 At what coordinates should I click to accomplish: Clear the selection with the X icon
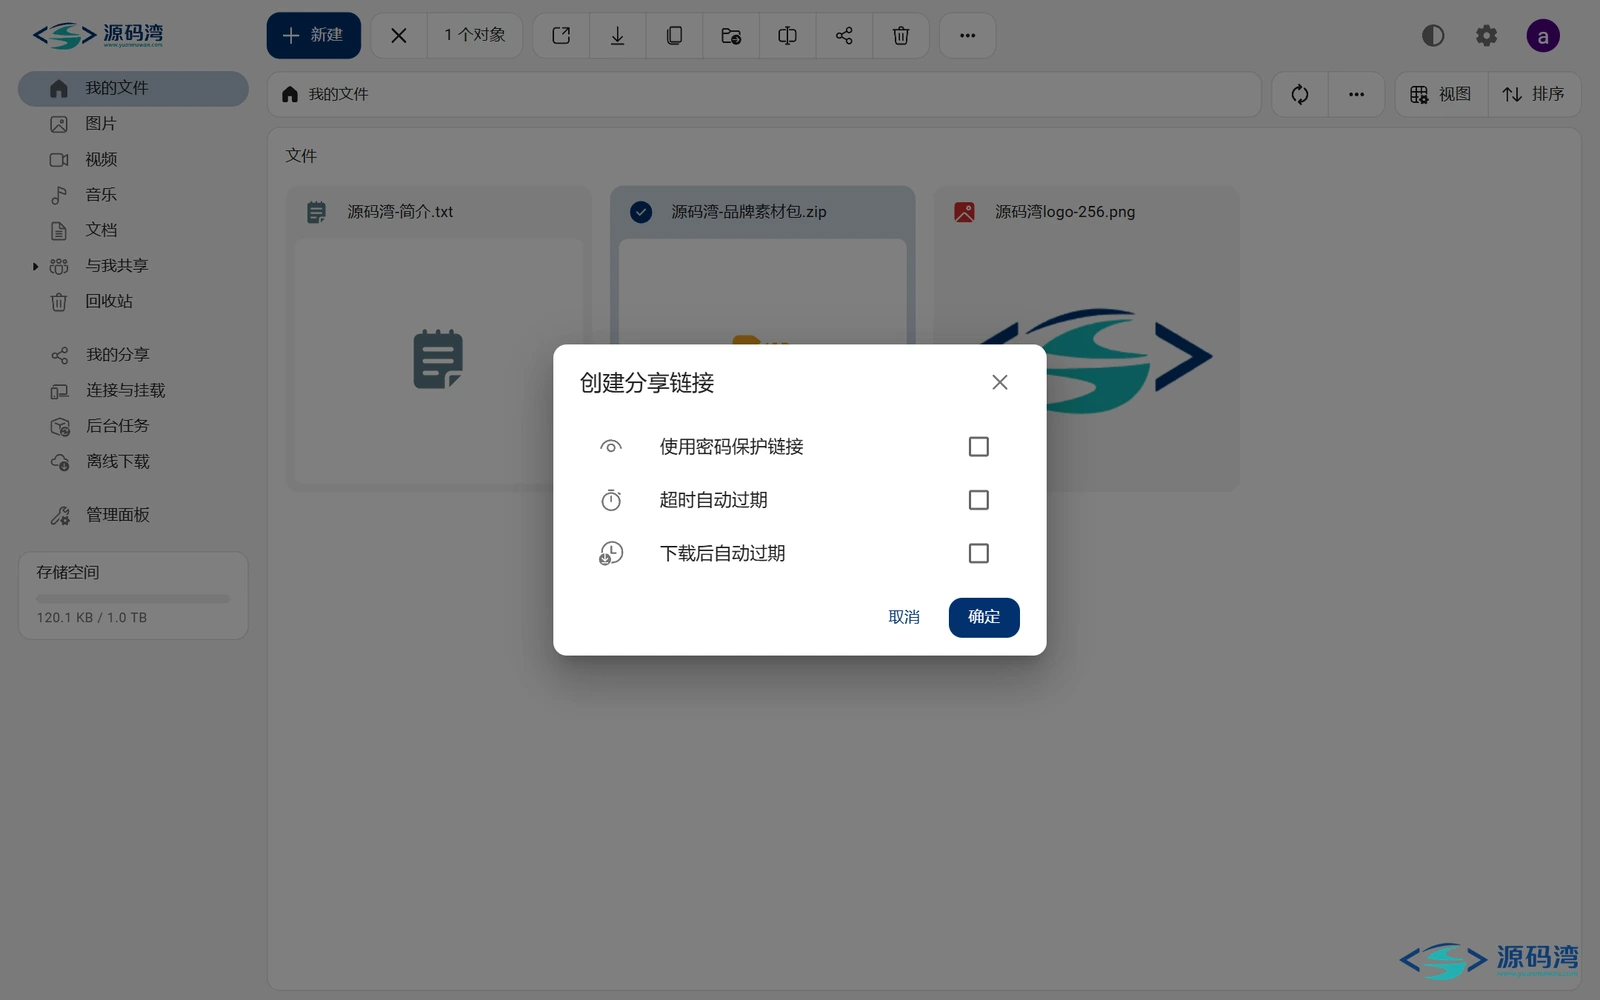398,36
